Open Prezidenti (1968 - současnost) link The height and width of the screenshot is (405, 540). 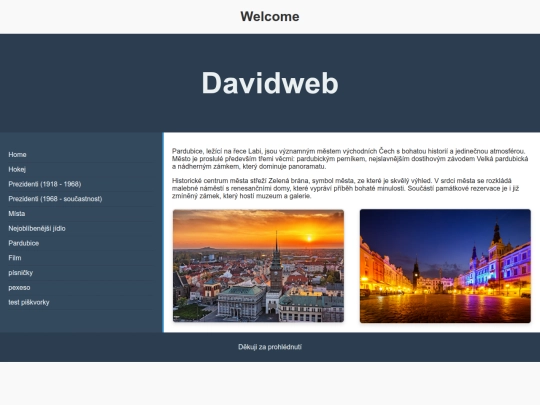pos(55,199)
